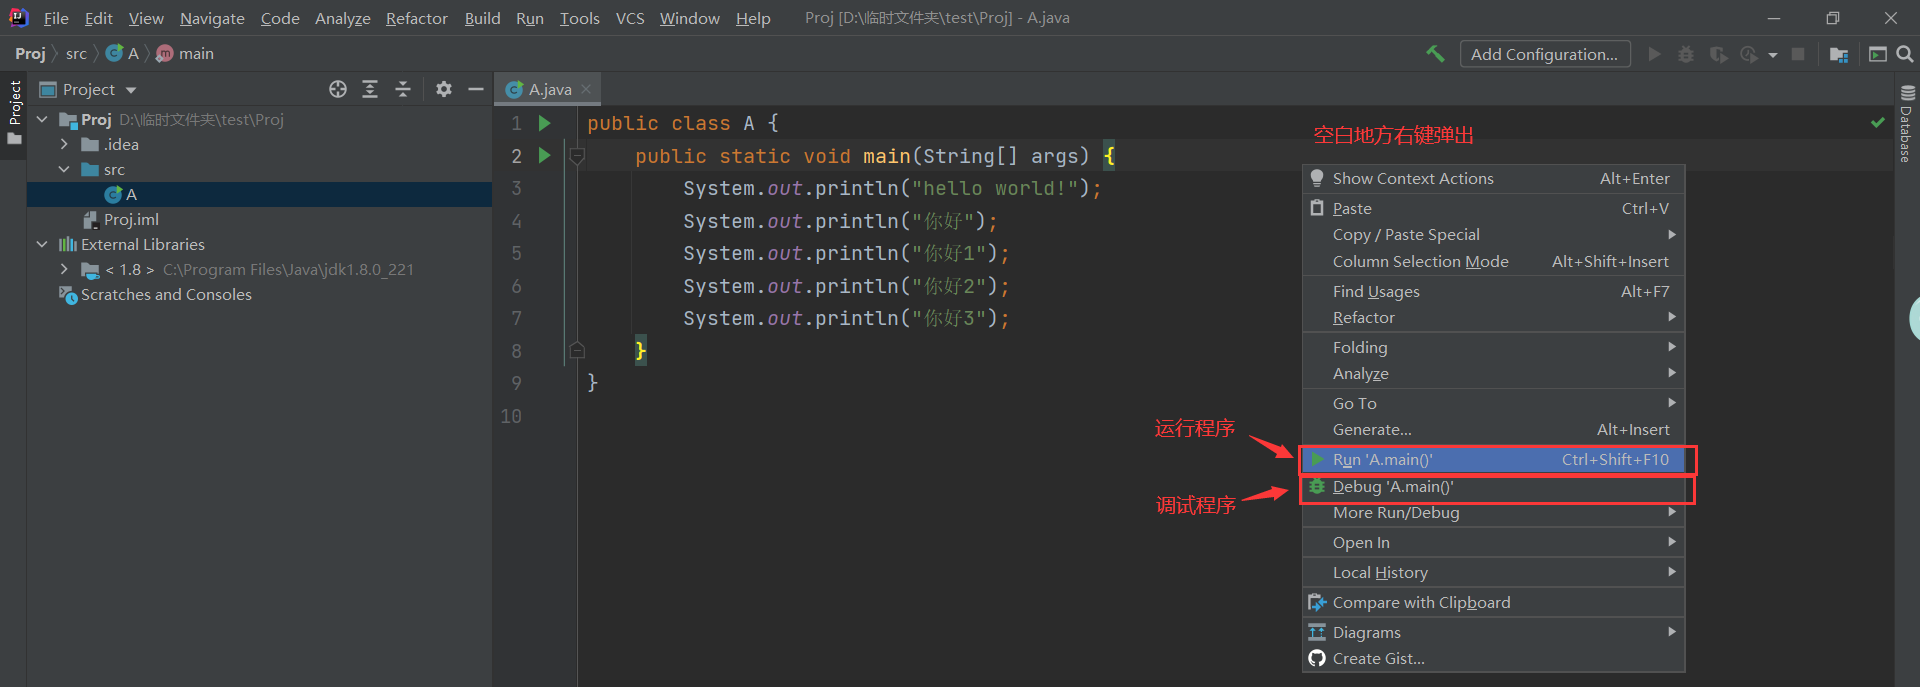Click the green Build project hammer icon

coord(1435,54)
